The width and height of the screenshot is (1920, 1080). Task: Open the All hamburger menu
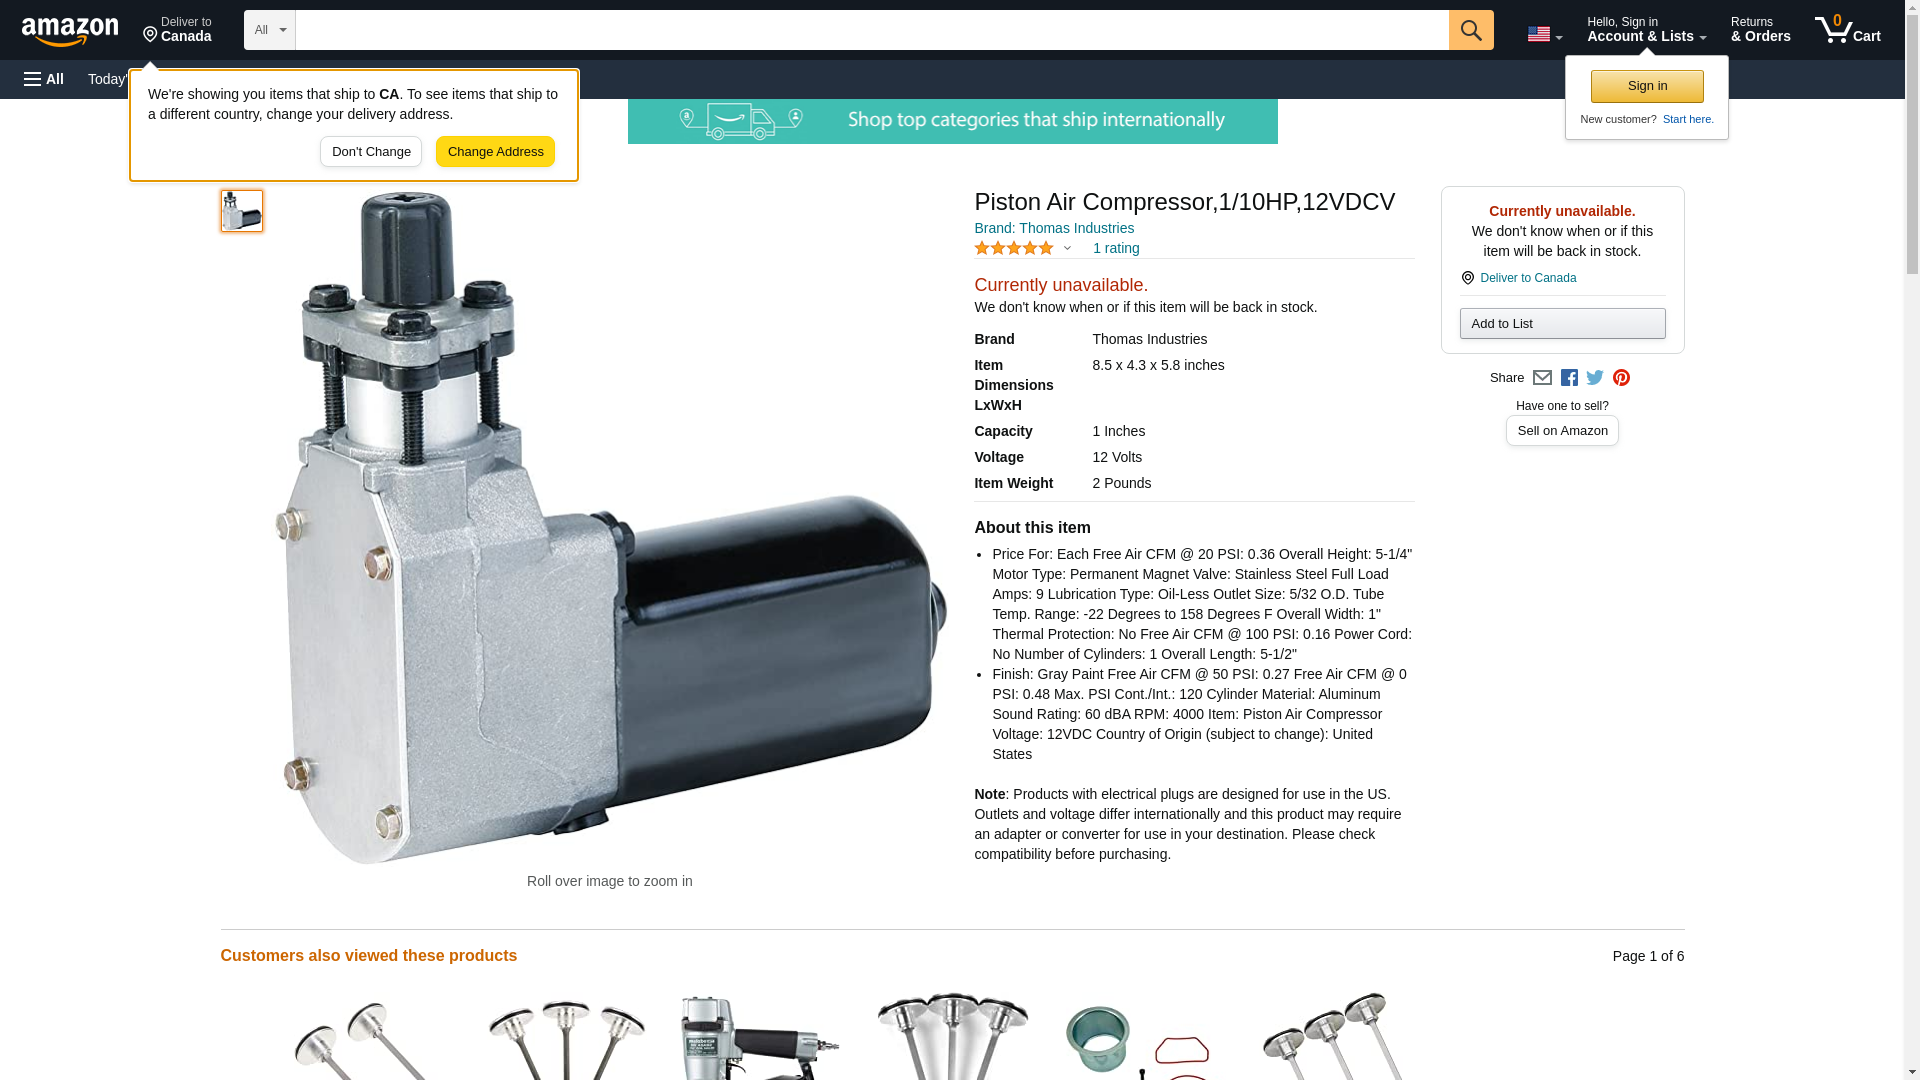click(44, 79)
